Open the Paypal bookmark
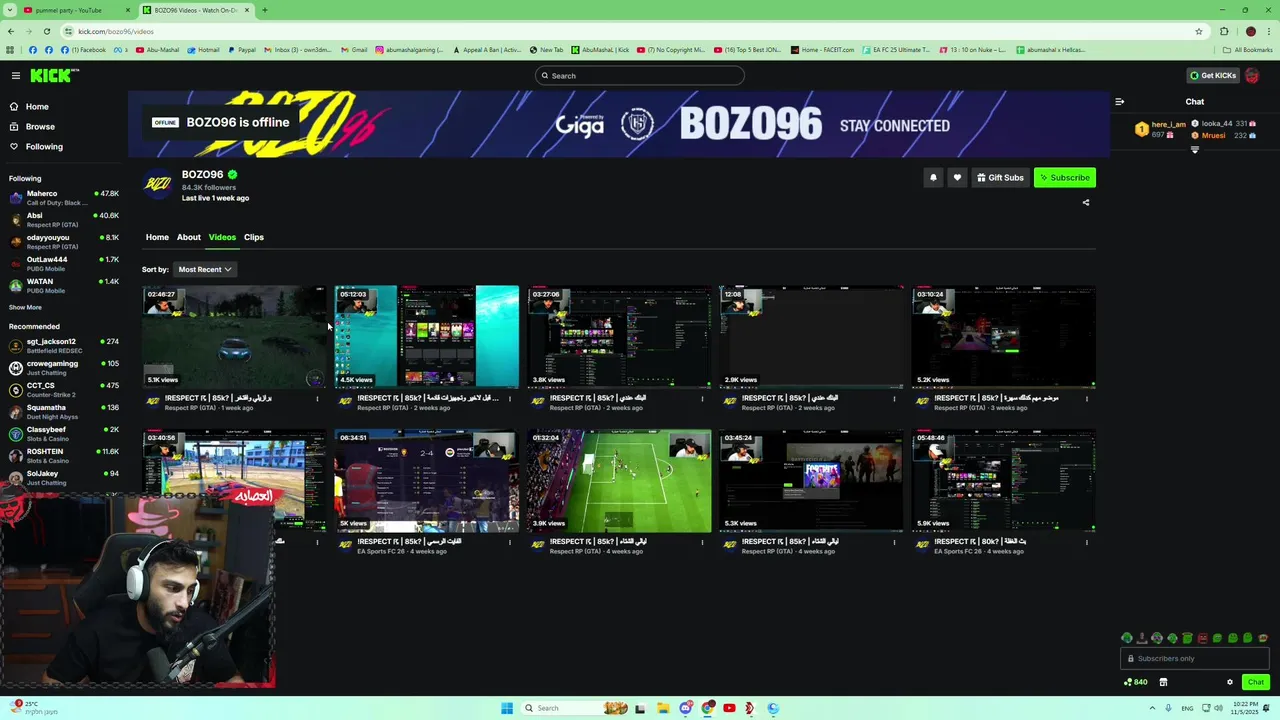The height and width of the screenshot is (720, 1280). point(242,49)
